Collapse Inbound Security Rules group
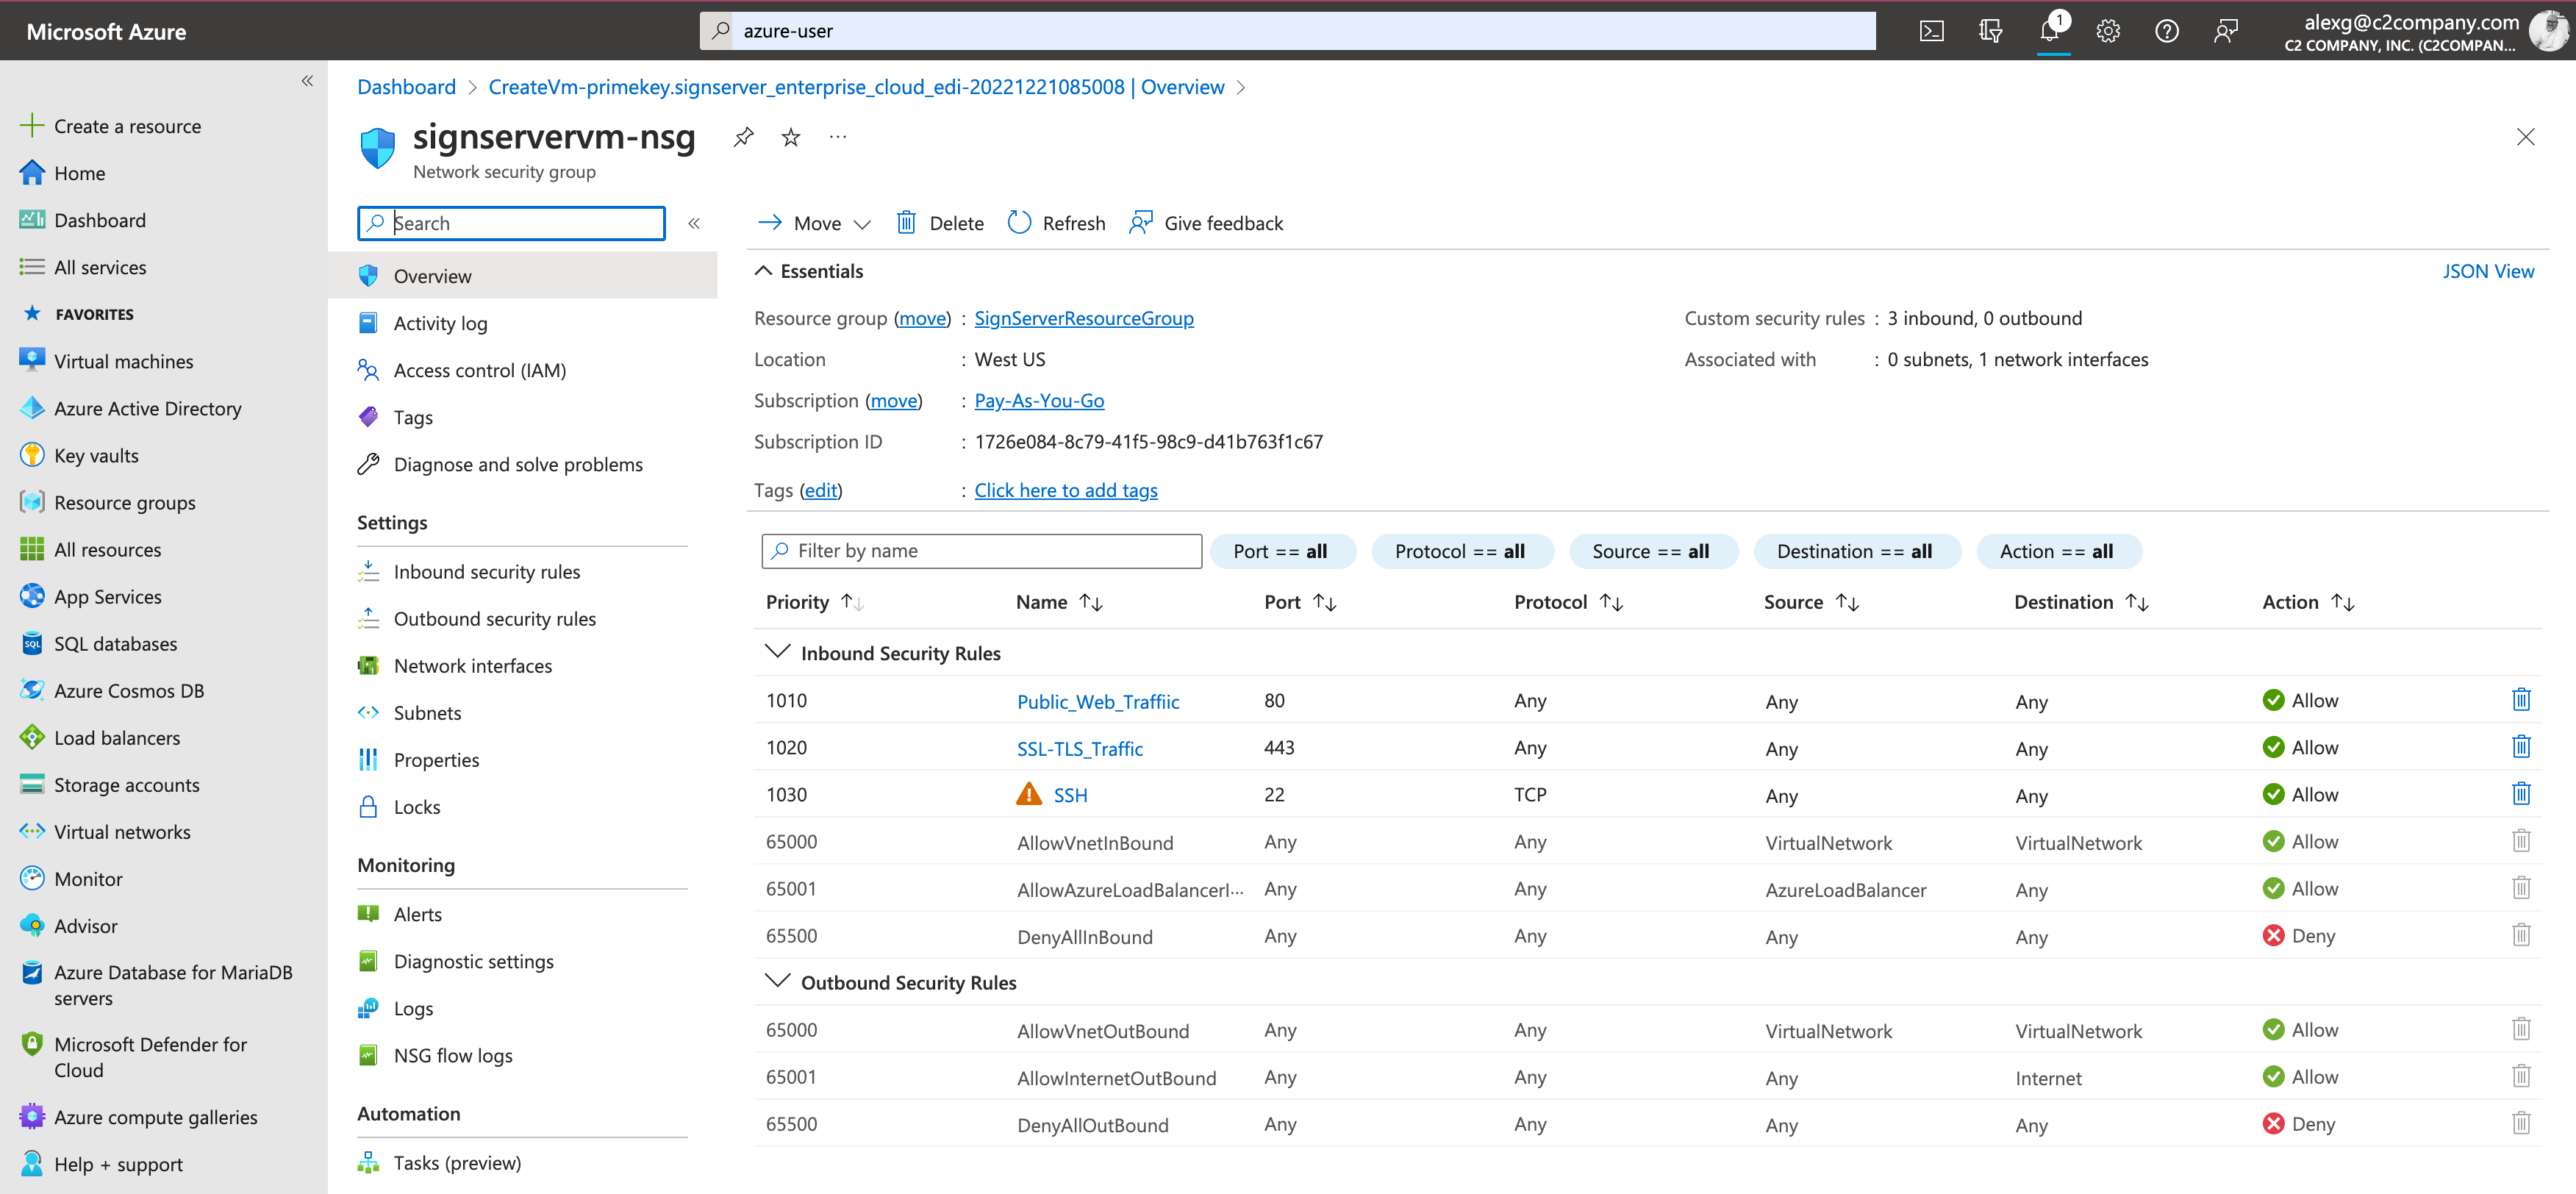2576x1194 pixels. click(777, 652)
